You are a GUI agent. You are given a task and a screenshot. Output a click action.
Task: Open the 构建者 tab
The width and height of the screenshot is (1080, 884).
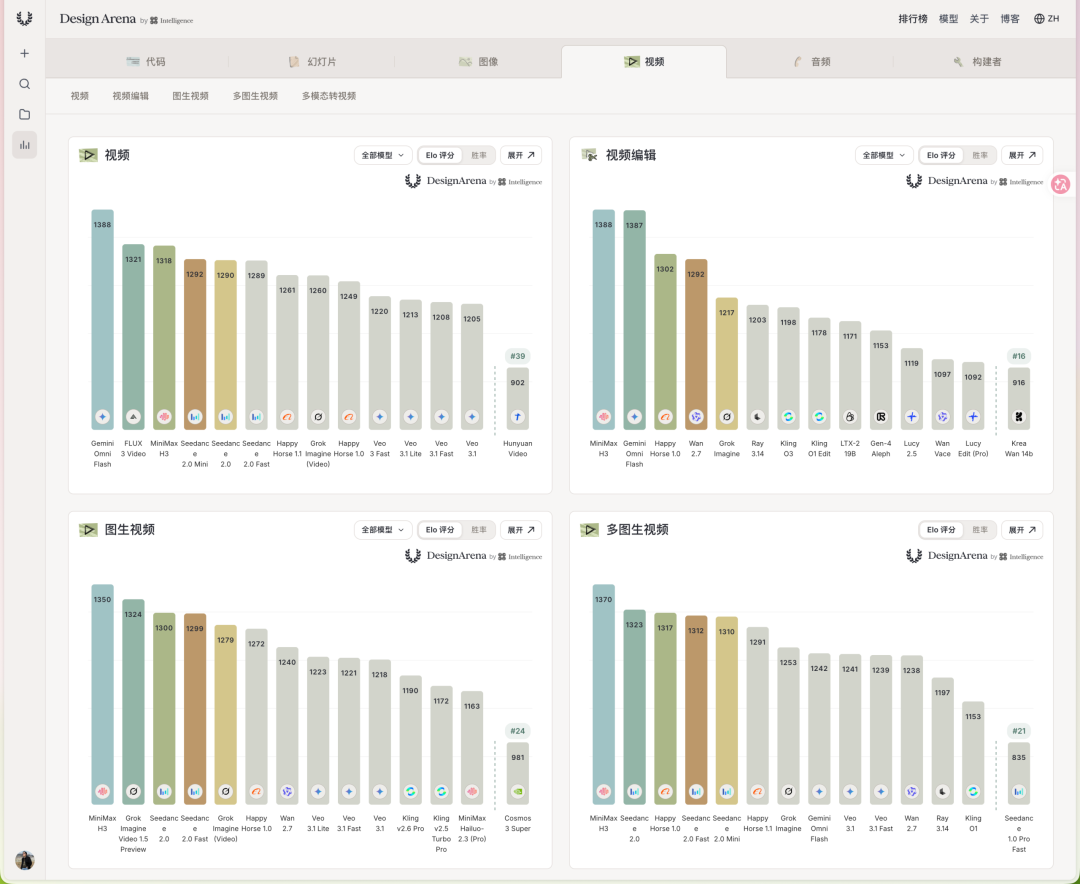[977, 62]
